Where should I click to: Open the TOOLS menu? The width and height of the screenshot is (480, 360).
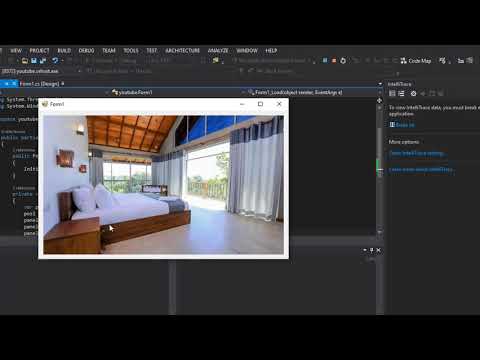(x=131, y=51)
